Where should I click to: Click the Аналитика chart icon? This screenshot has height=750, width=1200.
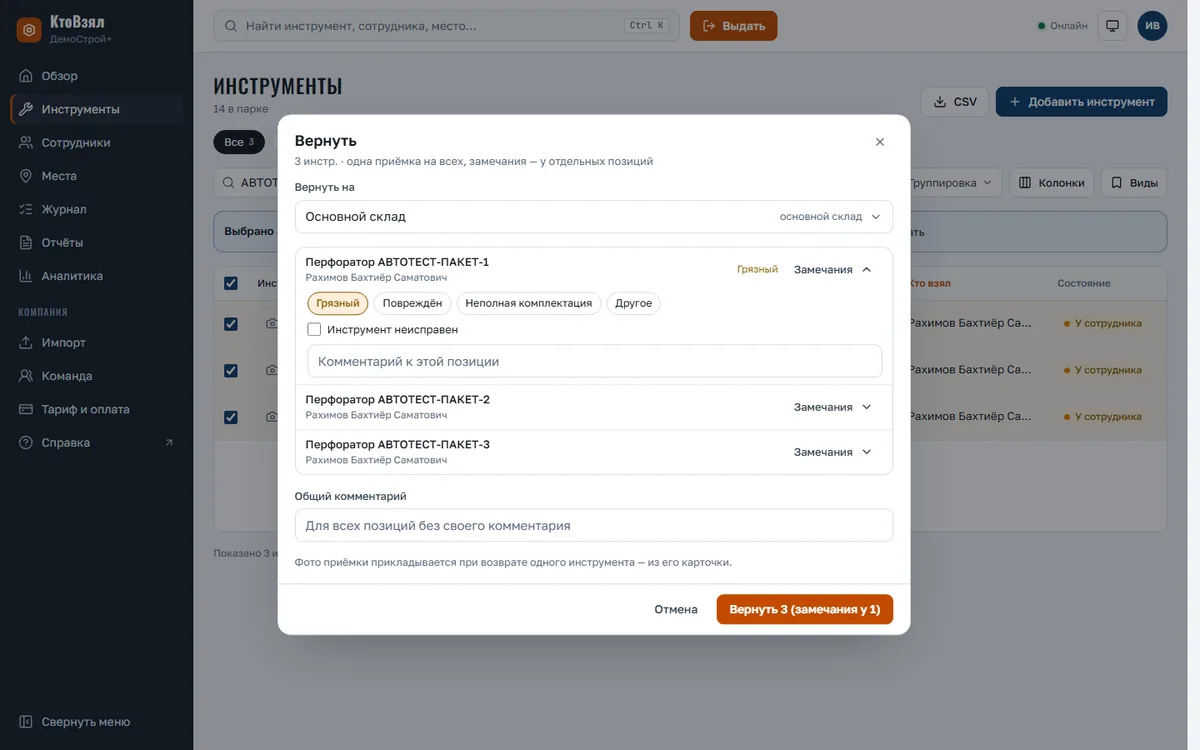click(x=26, y=276)
